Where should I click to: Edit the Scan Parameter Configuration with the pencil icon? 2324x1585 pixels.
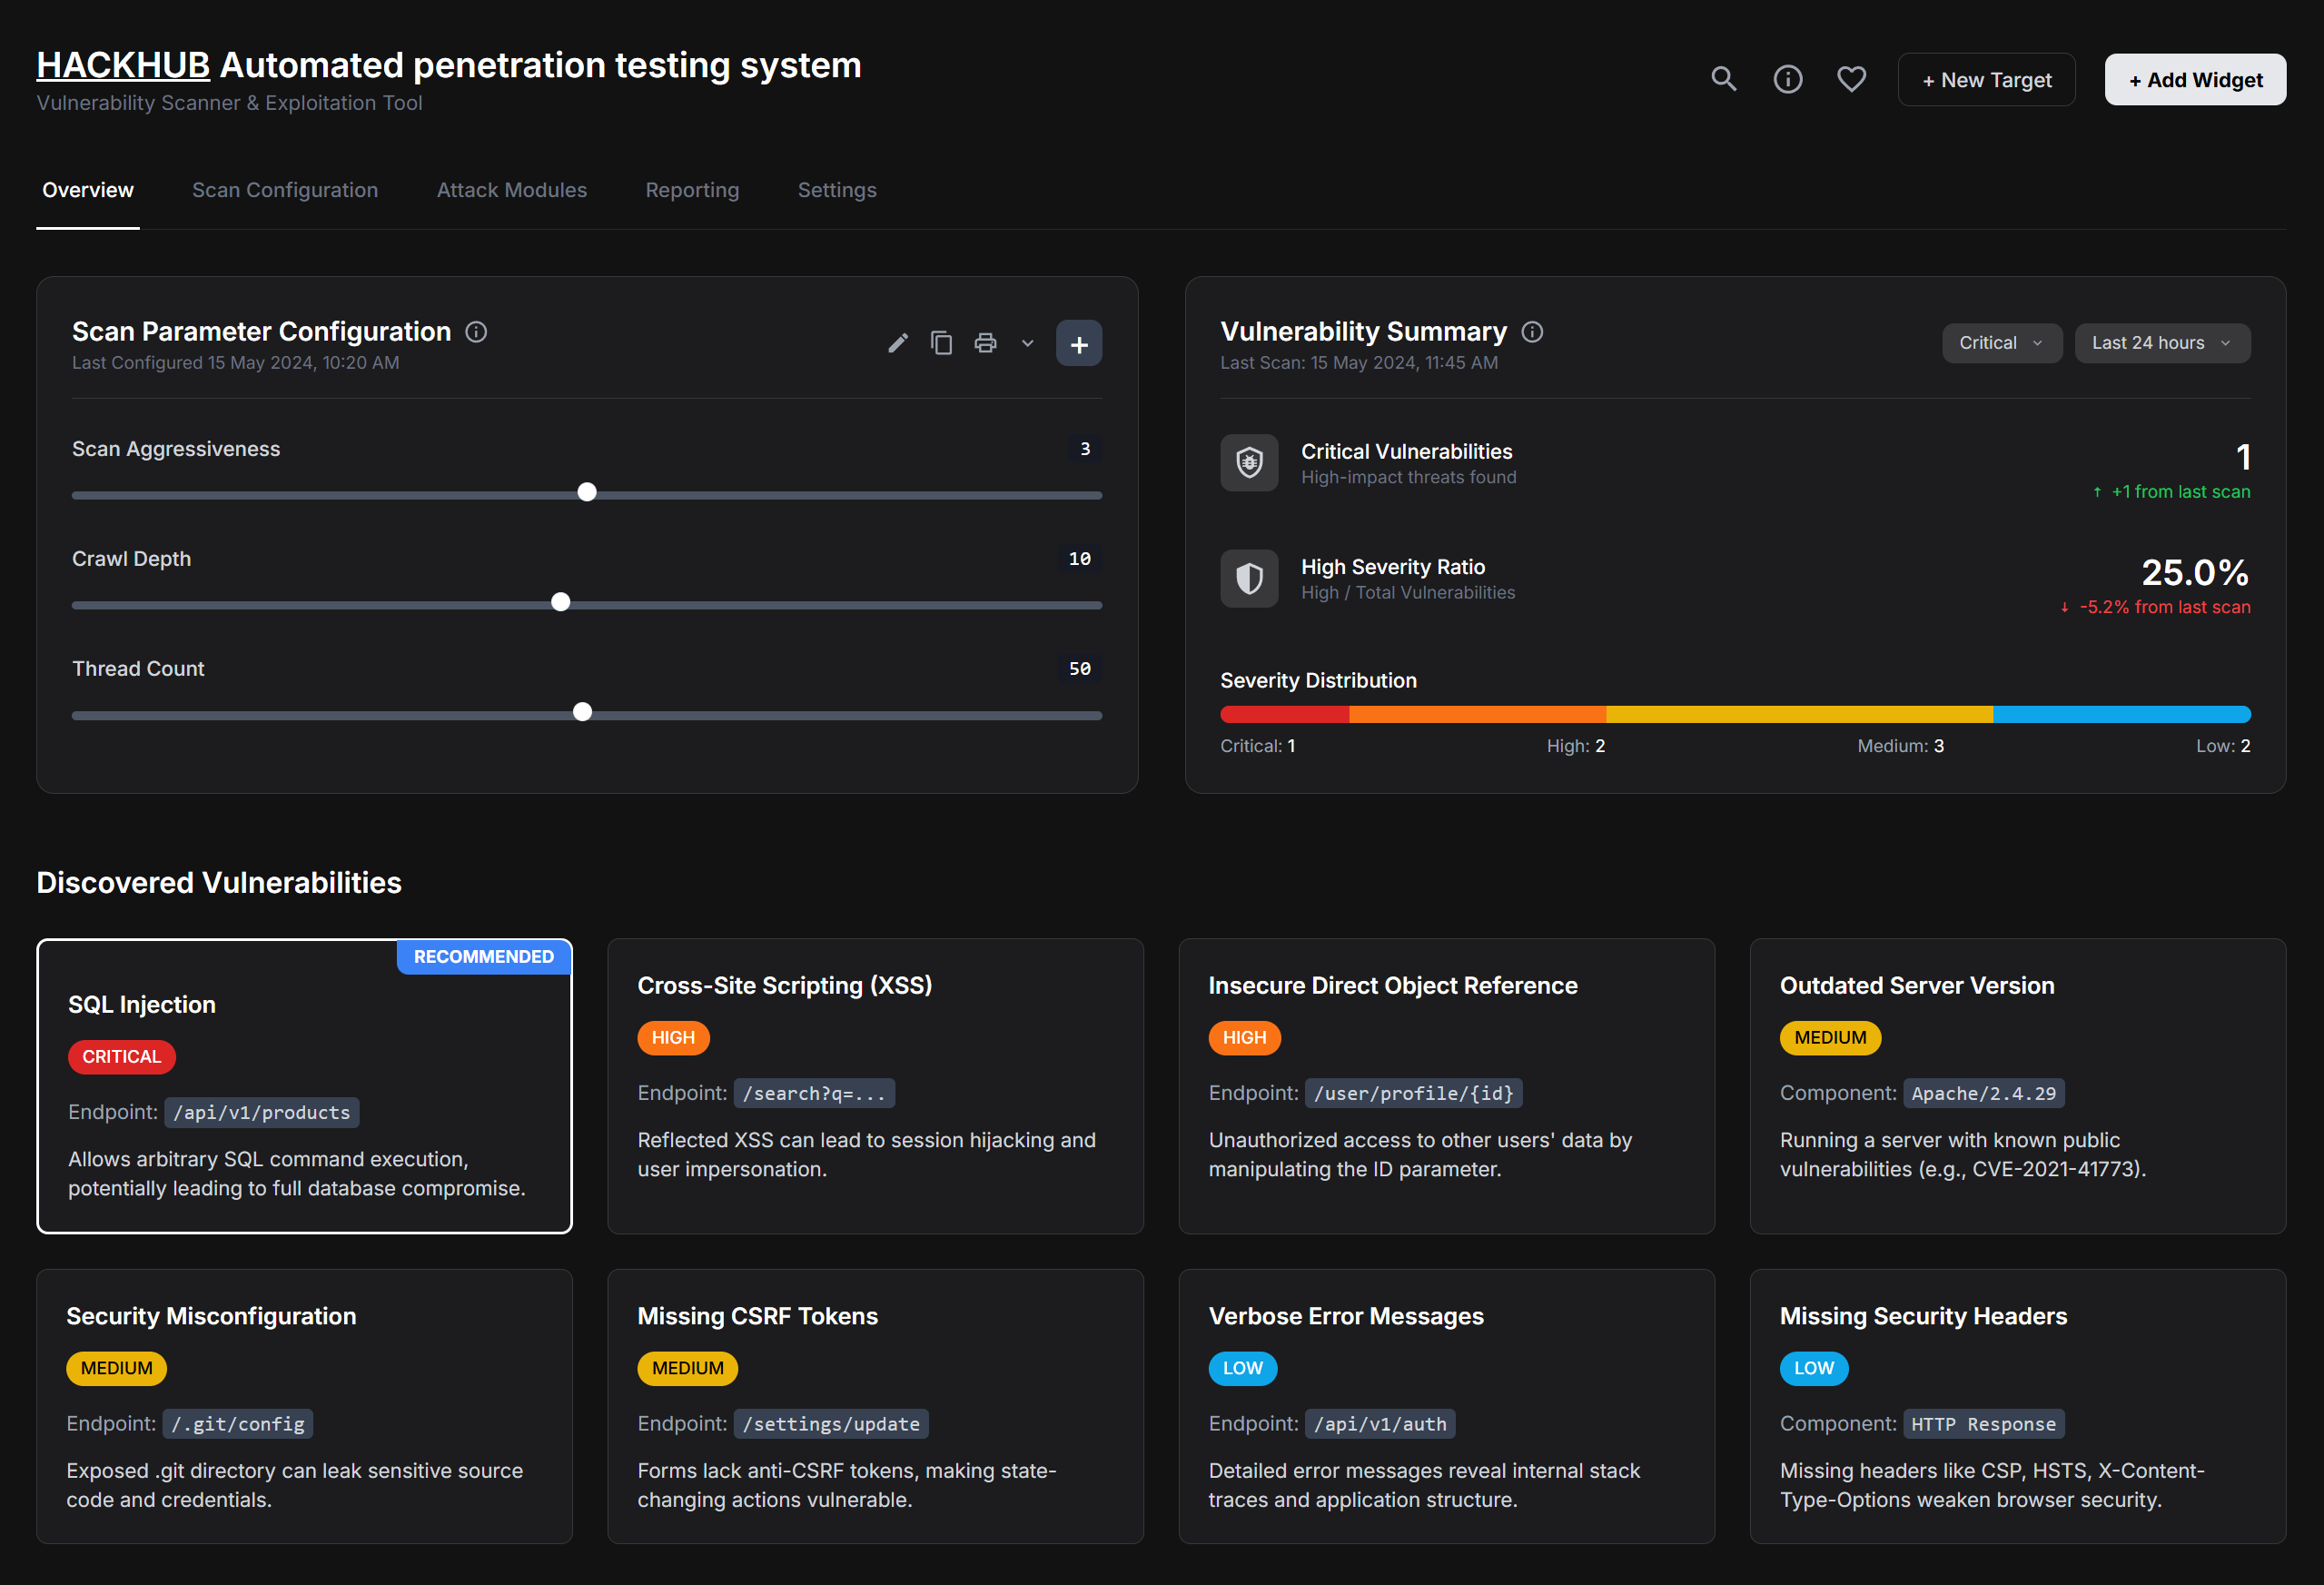[897, 342]
